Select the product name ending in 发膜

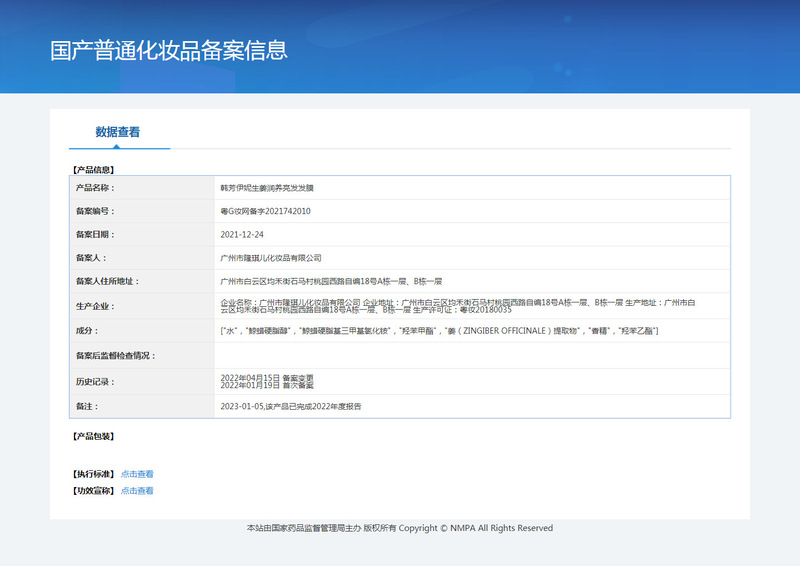267,188
